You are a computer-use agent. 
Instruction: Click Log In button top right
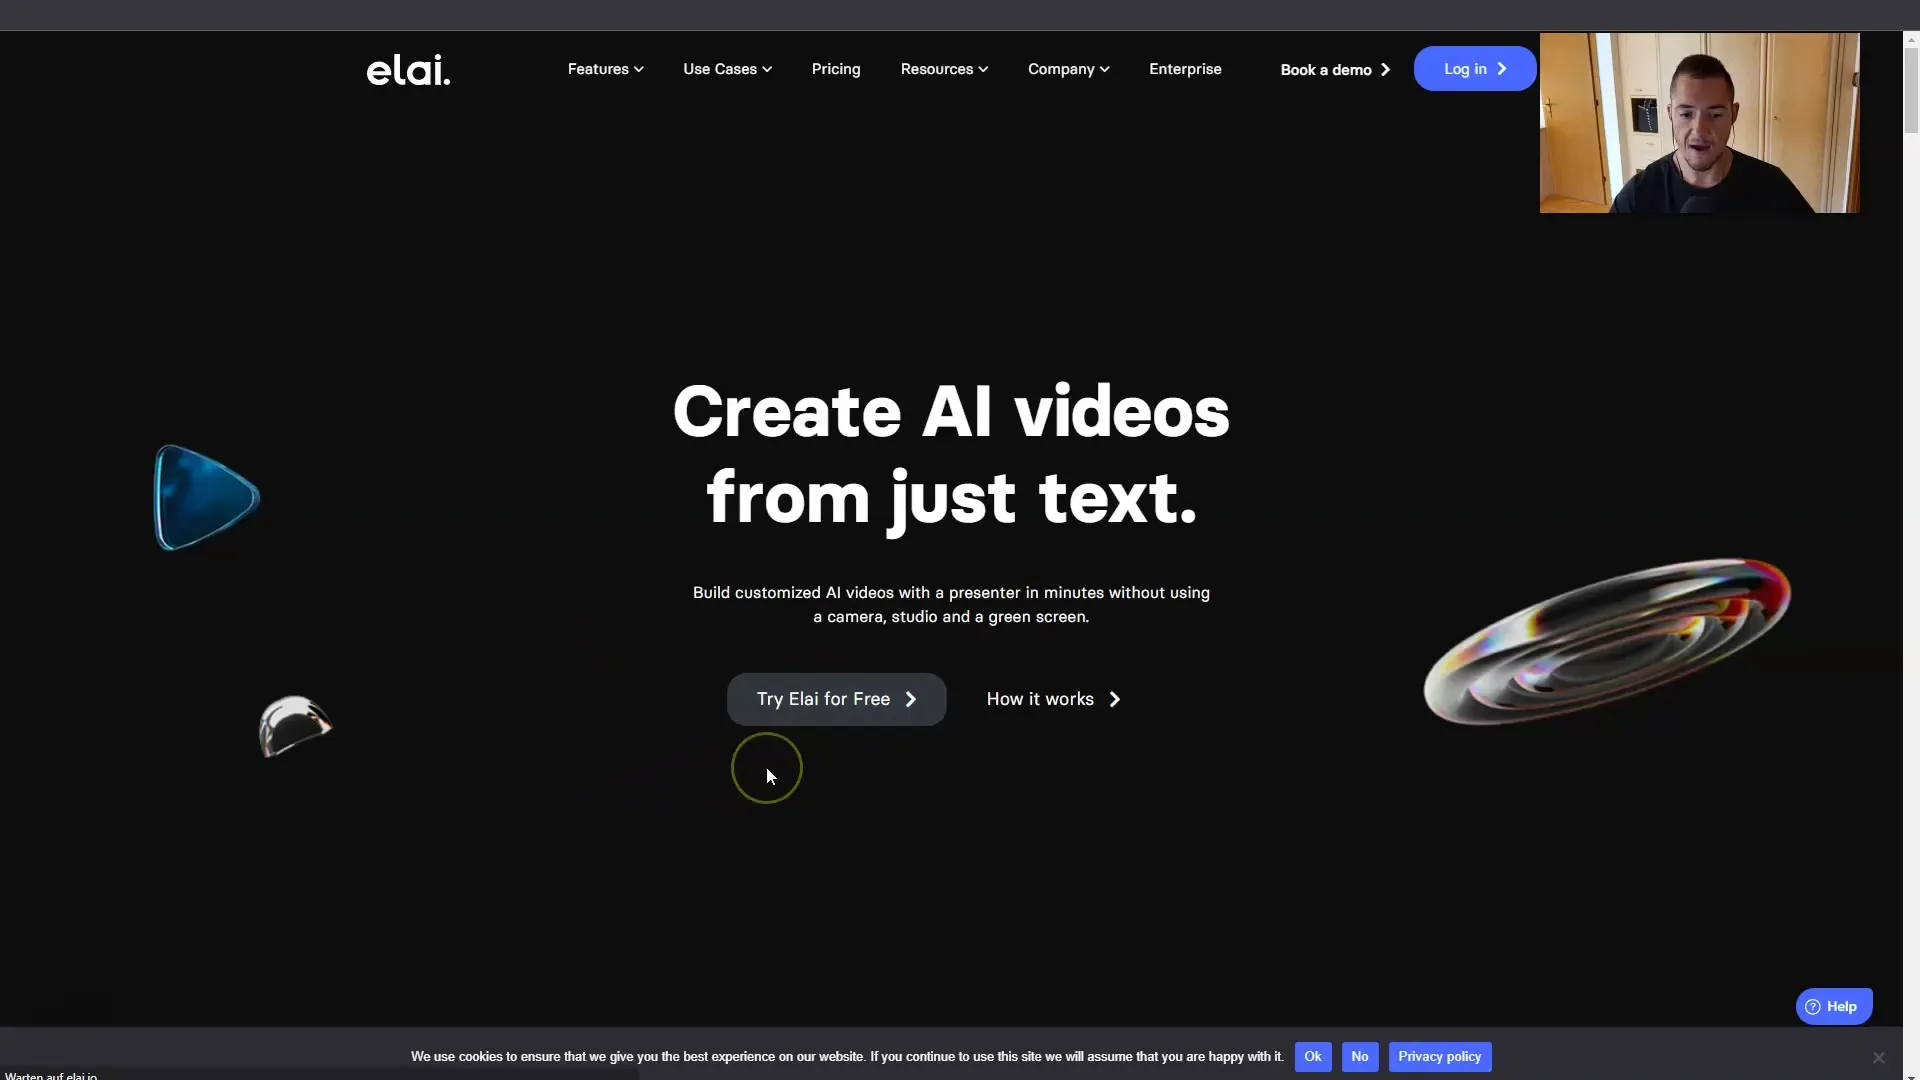tap(1474, 67)
